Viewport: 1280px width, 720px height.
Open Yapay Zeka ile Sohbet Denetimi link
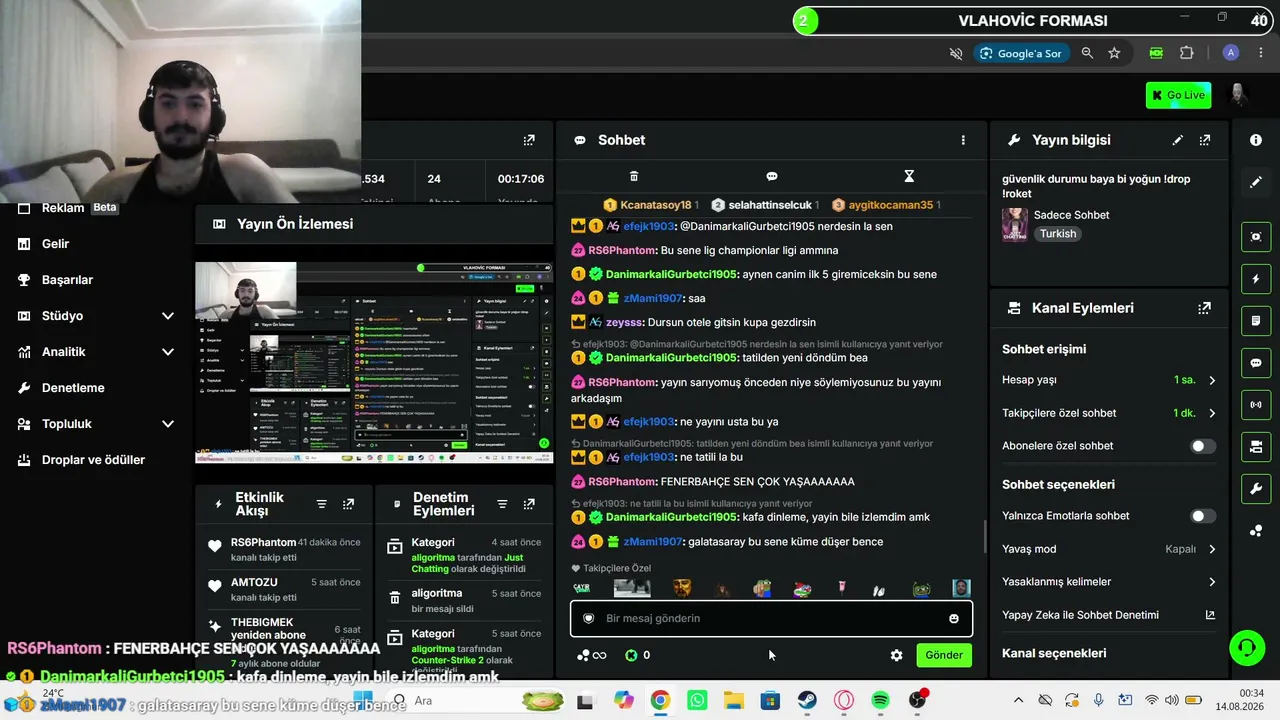tap(1109, 615)
